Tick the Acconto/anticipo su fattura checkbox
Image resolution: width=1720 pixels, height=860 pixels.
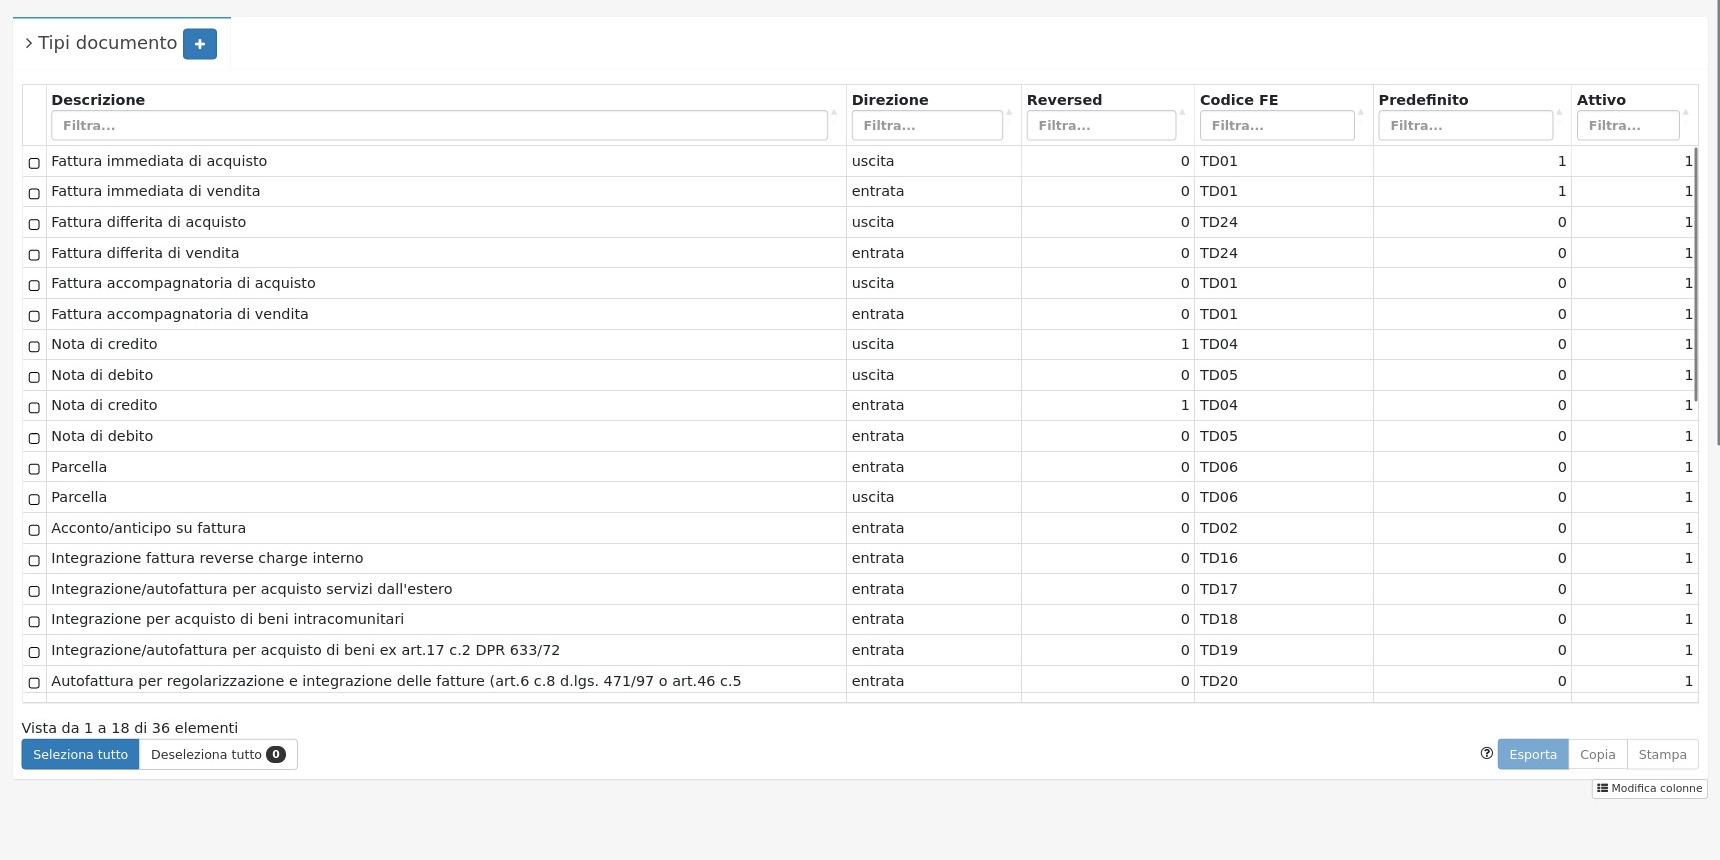pyautogui.click(x=34, y=529)
